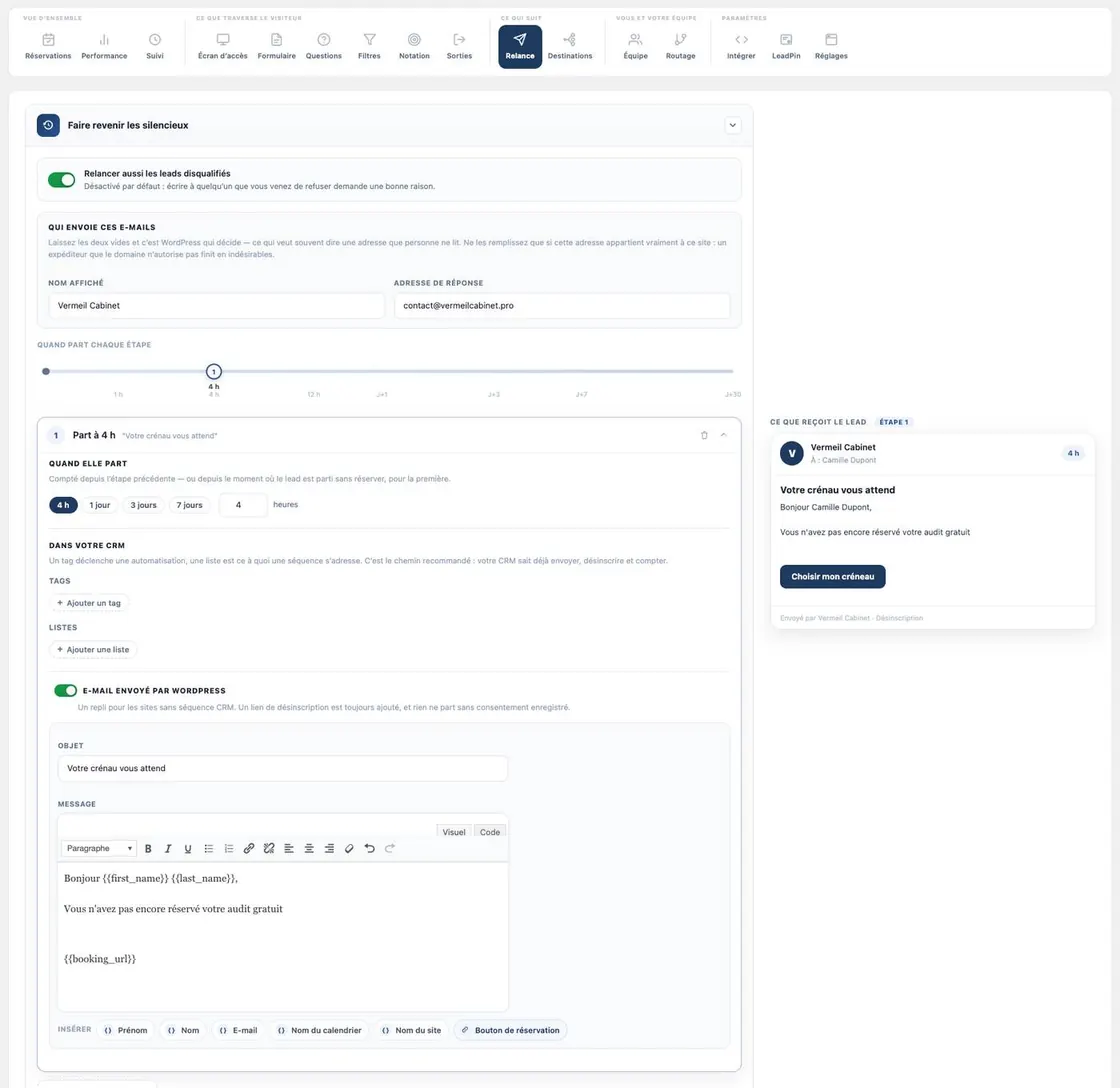Select the '3 jours' delay option

(x=144, y=505)
